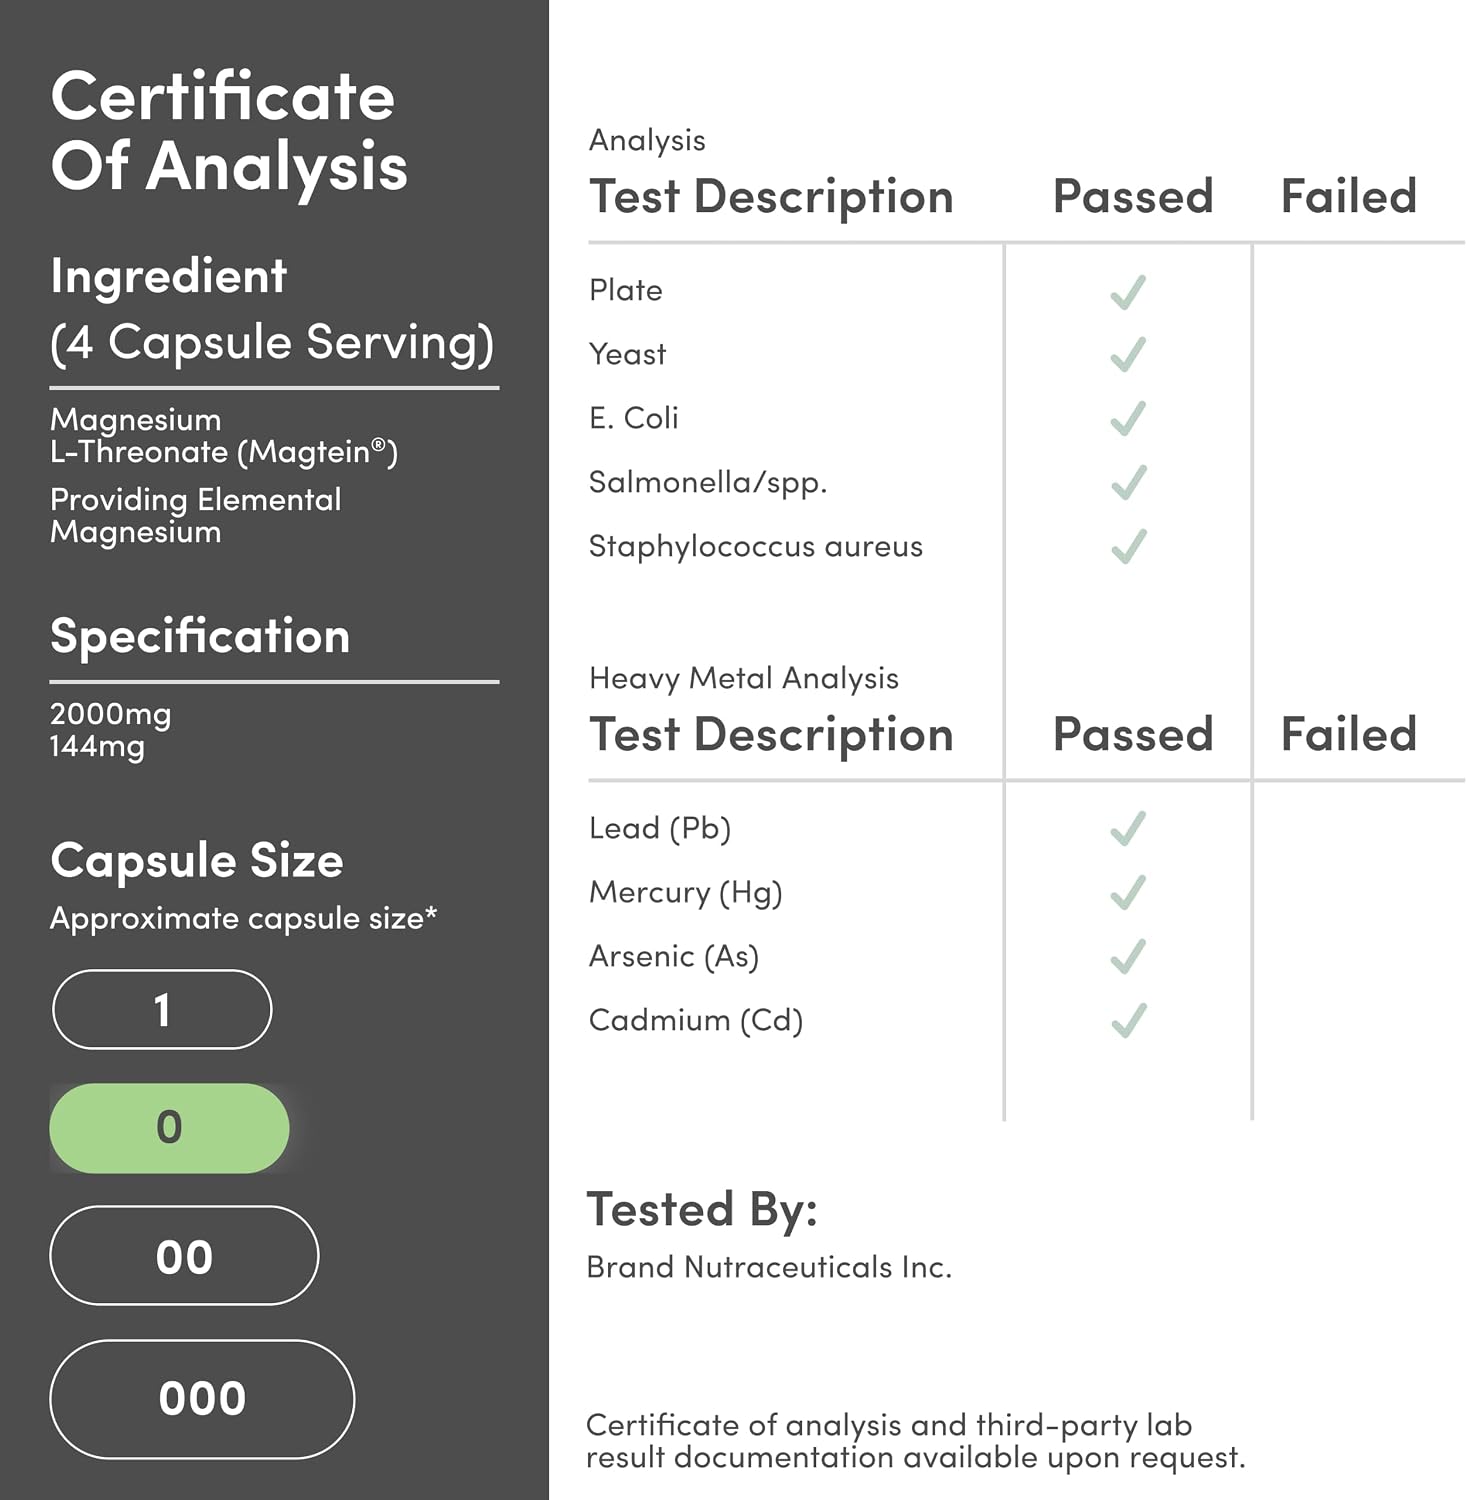1467x1500 pixels.
Task: Click the Heavy Metal Analysis section label
Action: coord(743,678)
